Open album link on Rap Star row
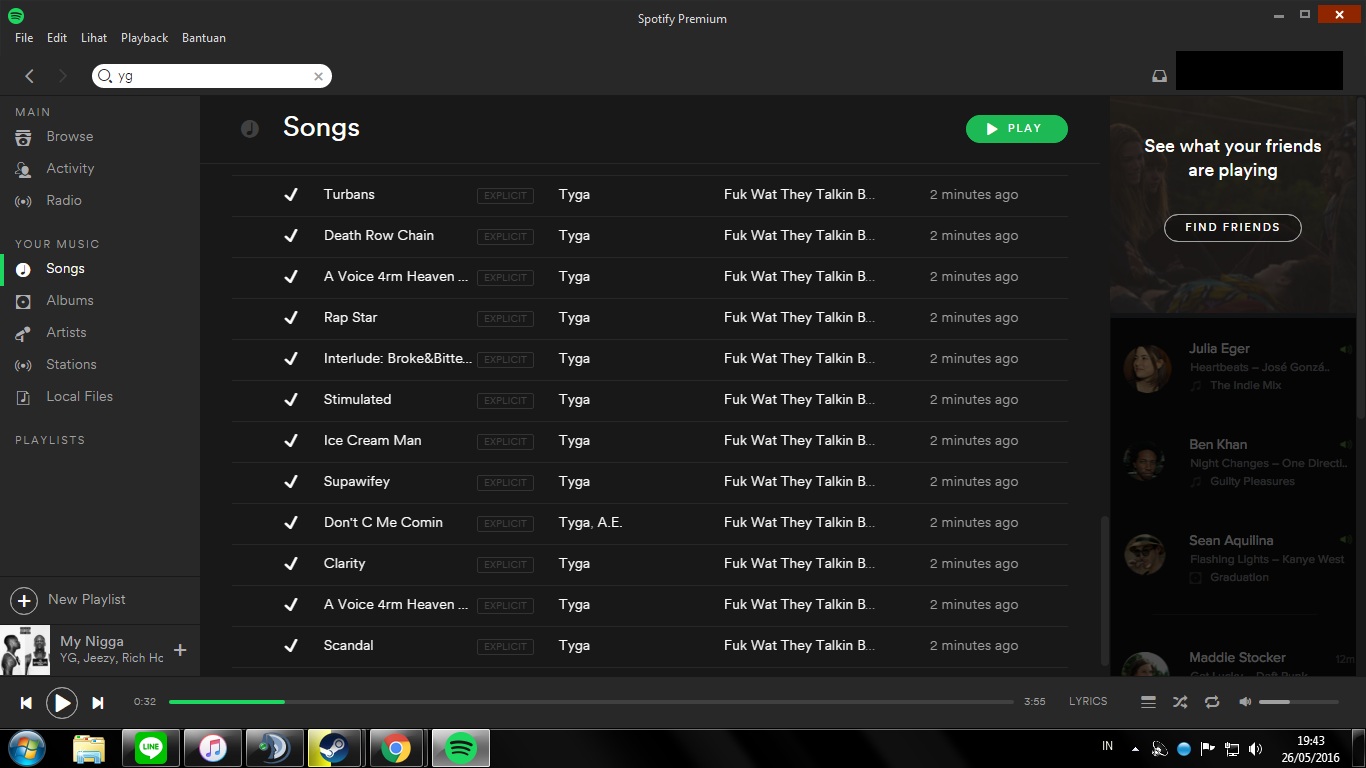The width and height of the screenshot is (1366, 768). tap(799, 318)
